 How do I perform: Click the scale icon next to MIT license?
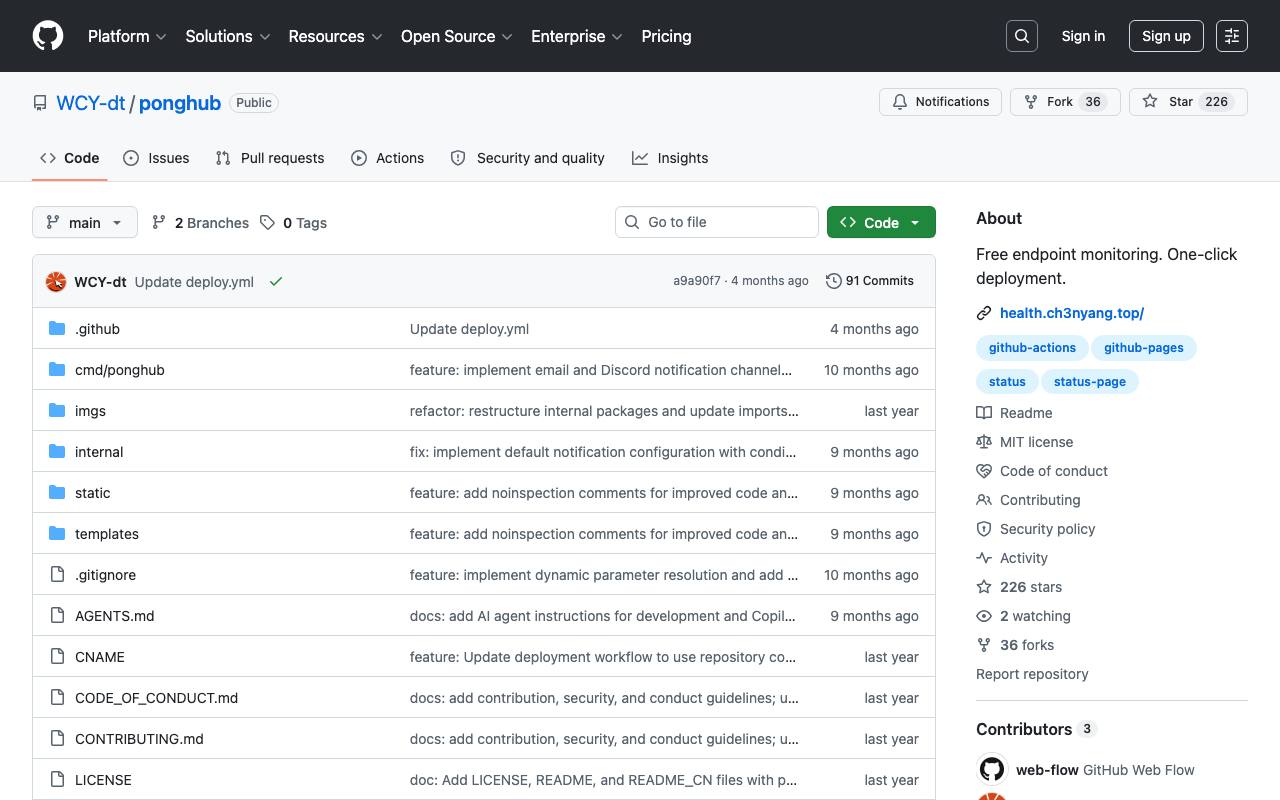point(984,442)
